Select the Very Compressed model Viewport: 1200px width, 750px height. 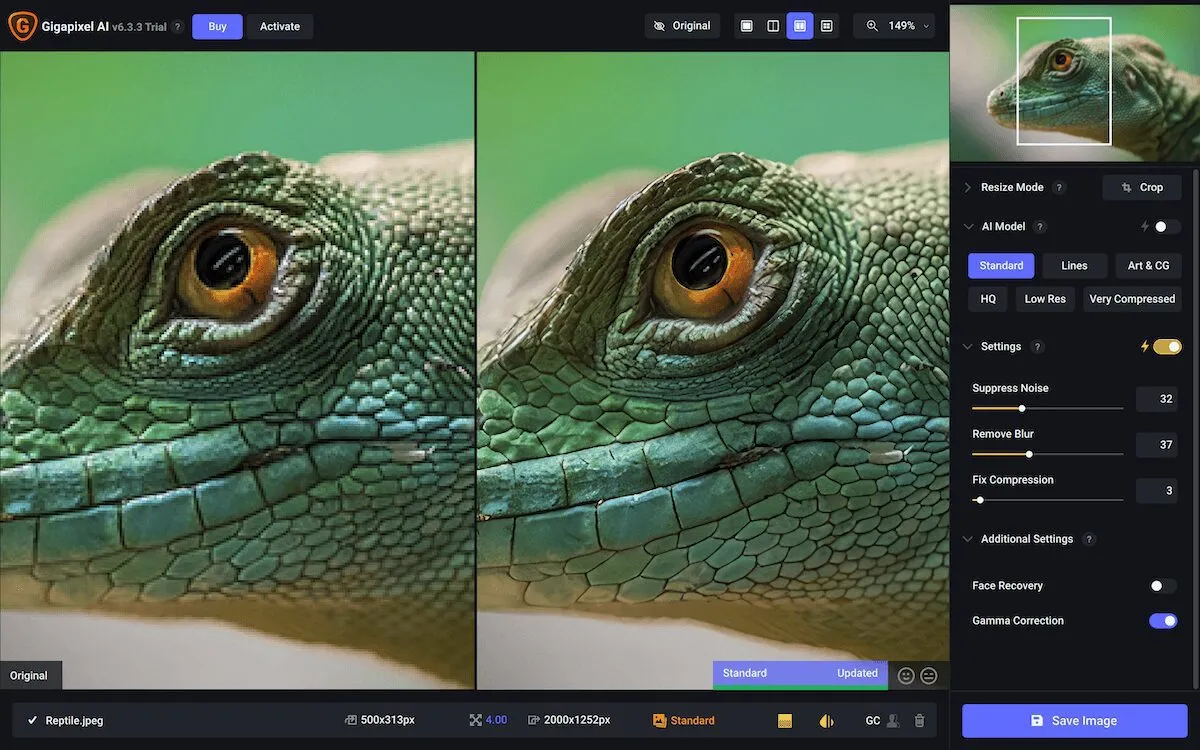tap(1132, 298)
